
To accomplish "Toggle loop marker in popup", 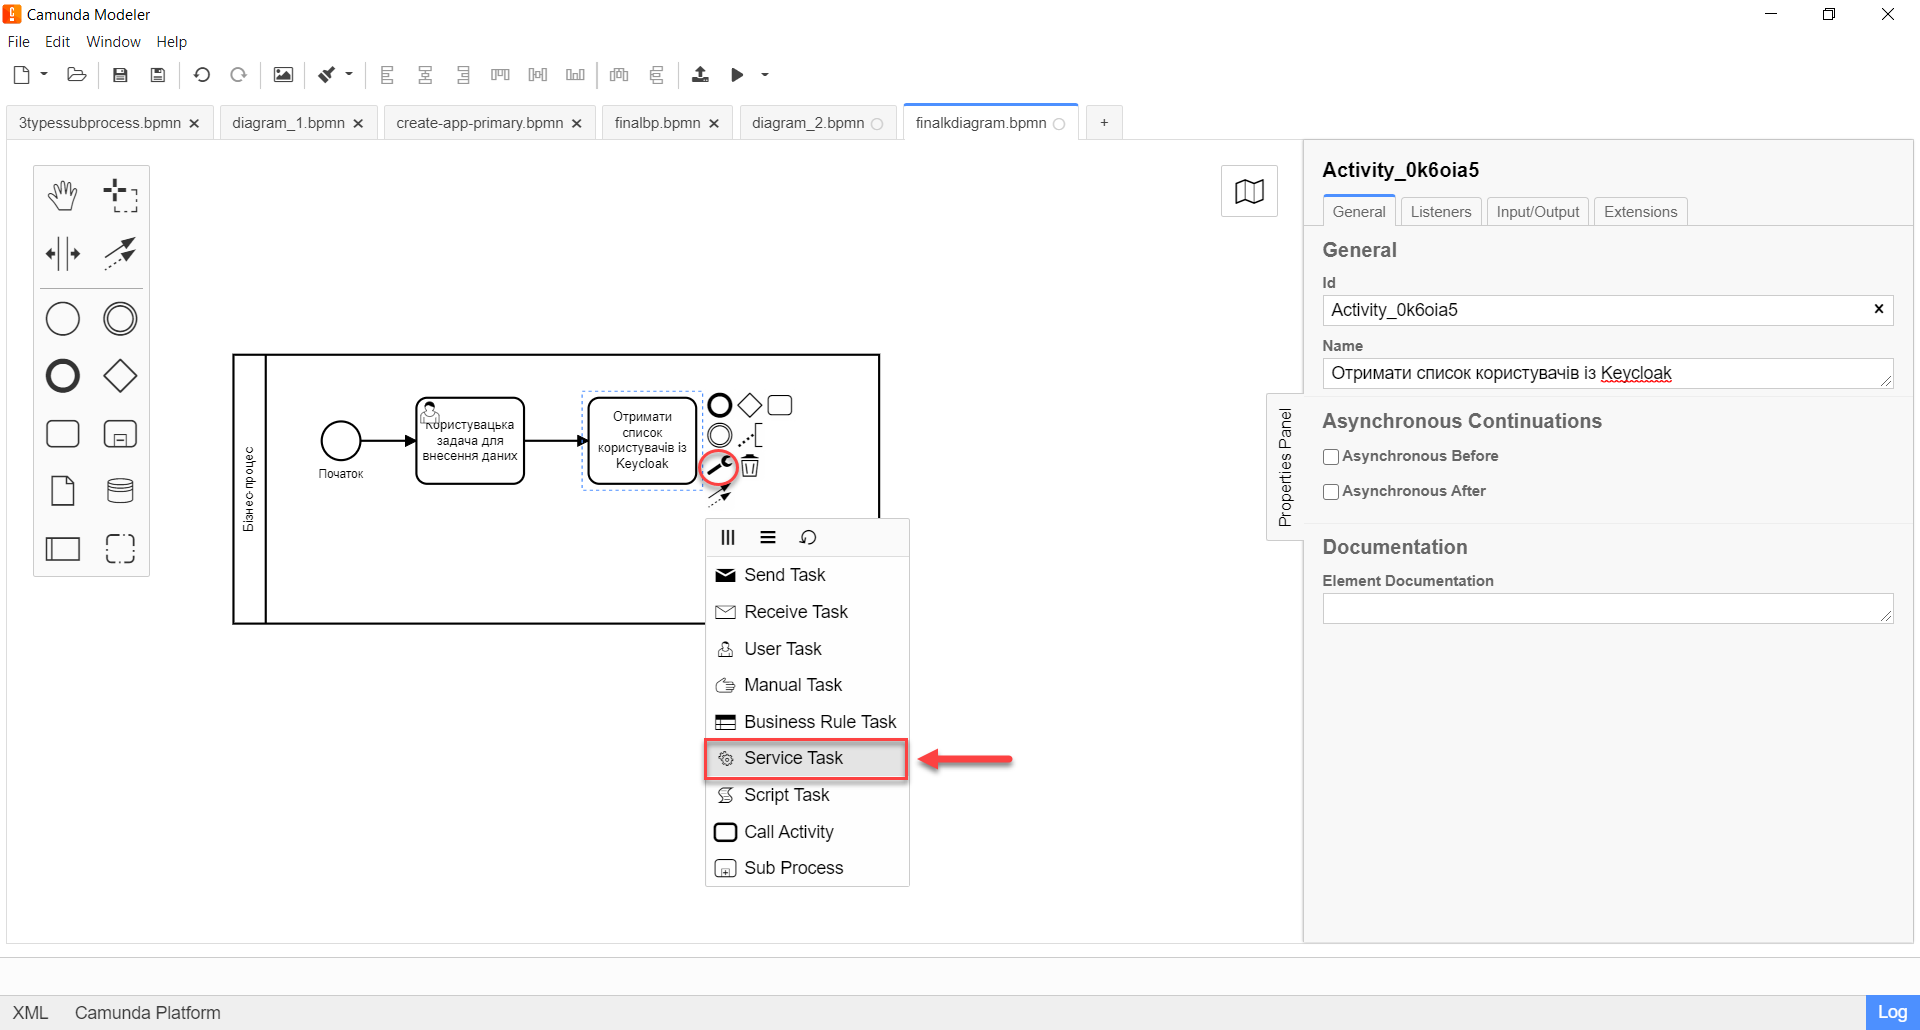I will click(x=808, y=538).
